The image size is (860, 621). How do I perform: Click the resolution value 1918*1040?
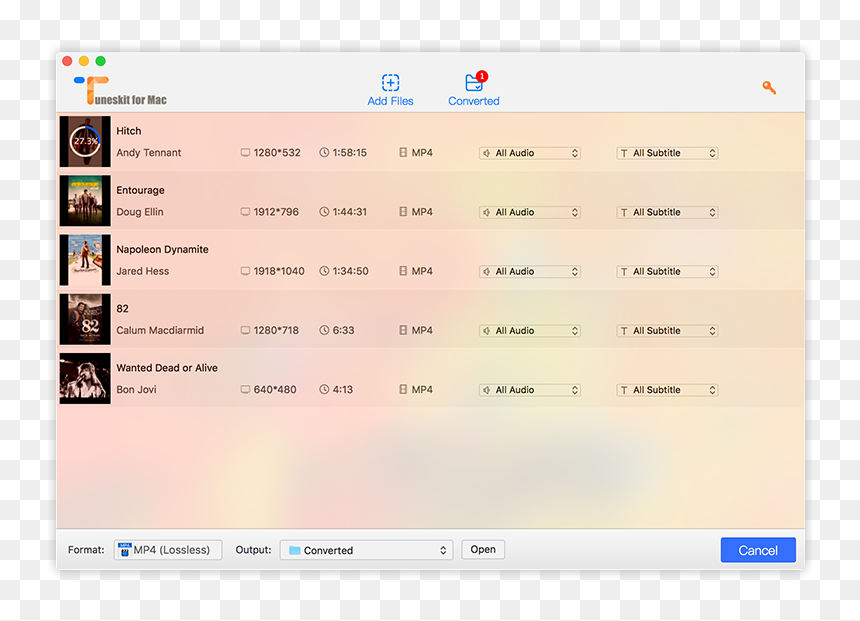pyautogui.click(x=279, y=271)
